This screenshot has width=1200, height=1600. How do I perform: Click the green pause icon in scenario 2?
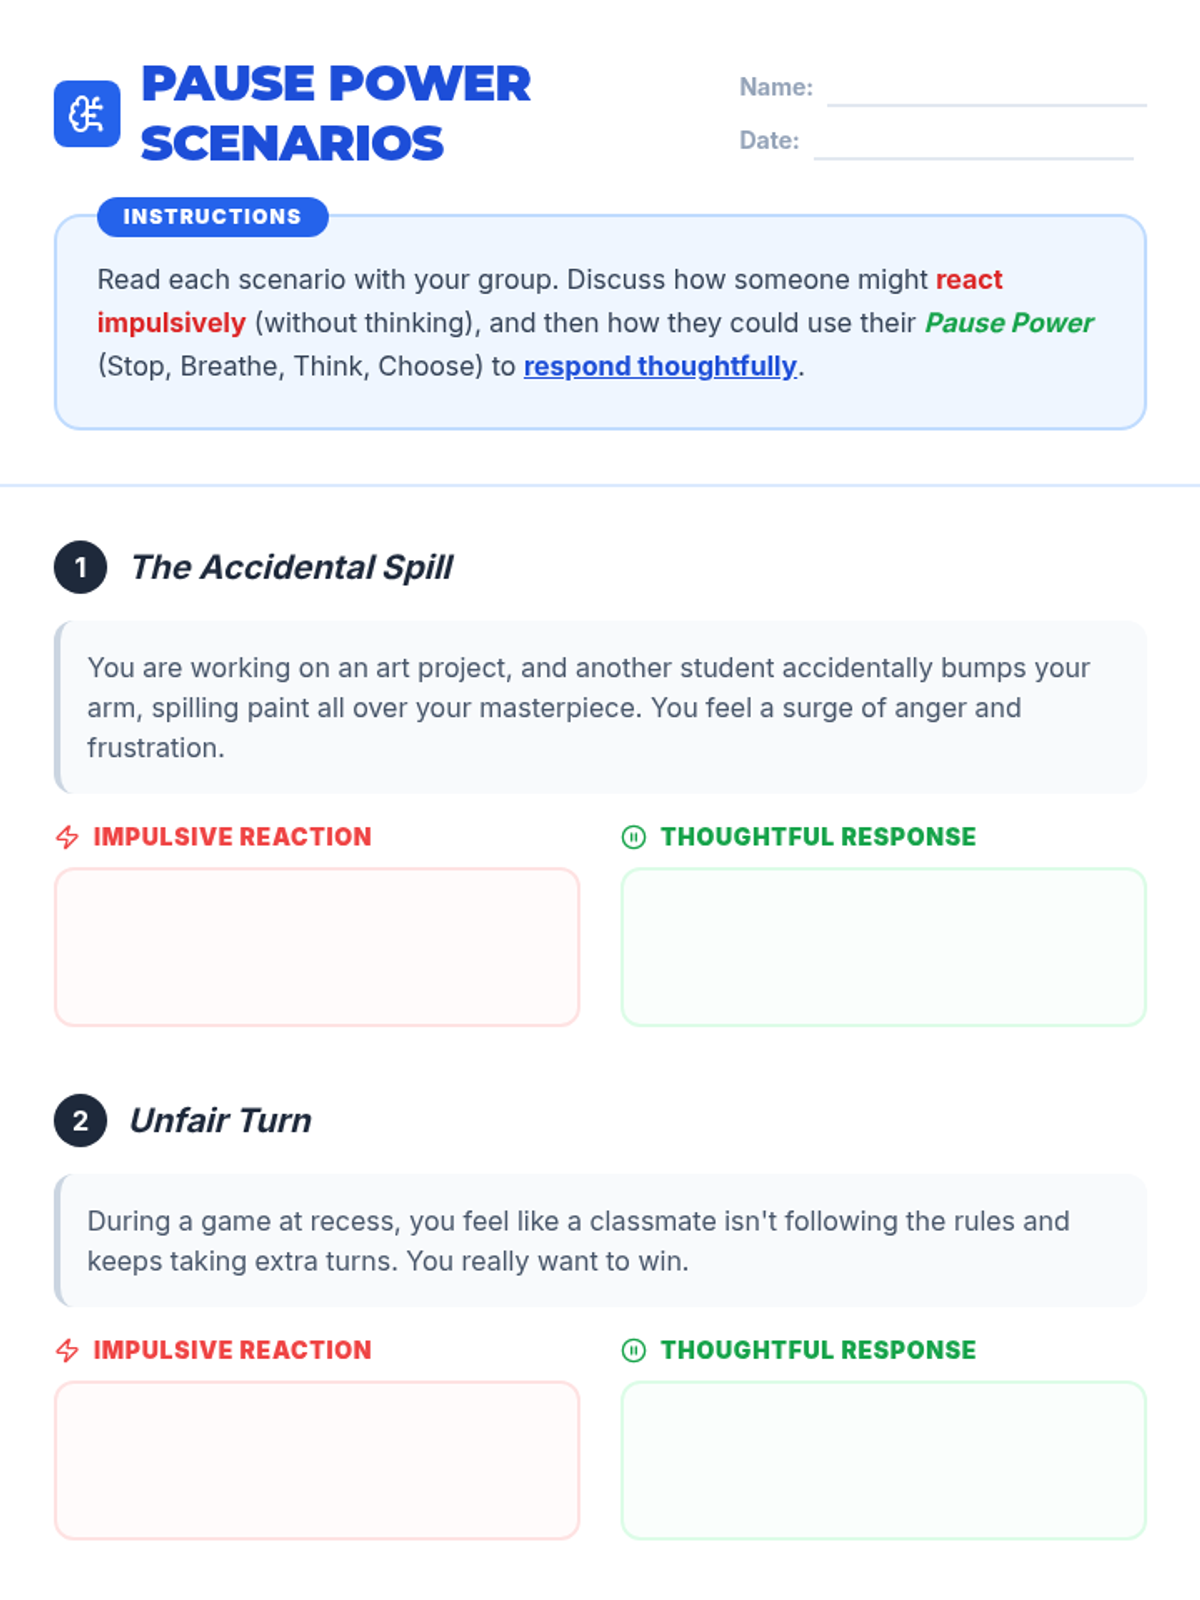pos(634,1351)
